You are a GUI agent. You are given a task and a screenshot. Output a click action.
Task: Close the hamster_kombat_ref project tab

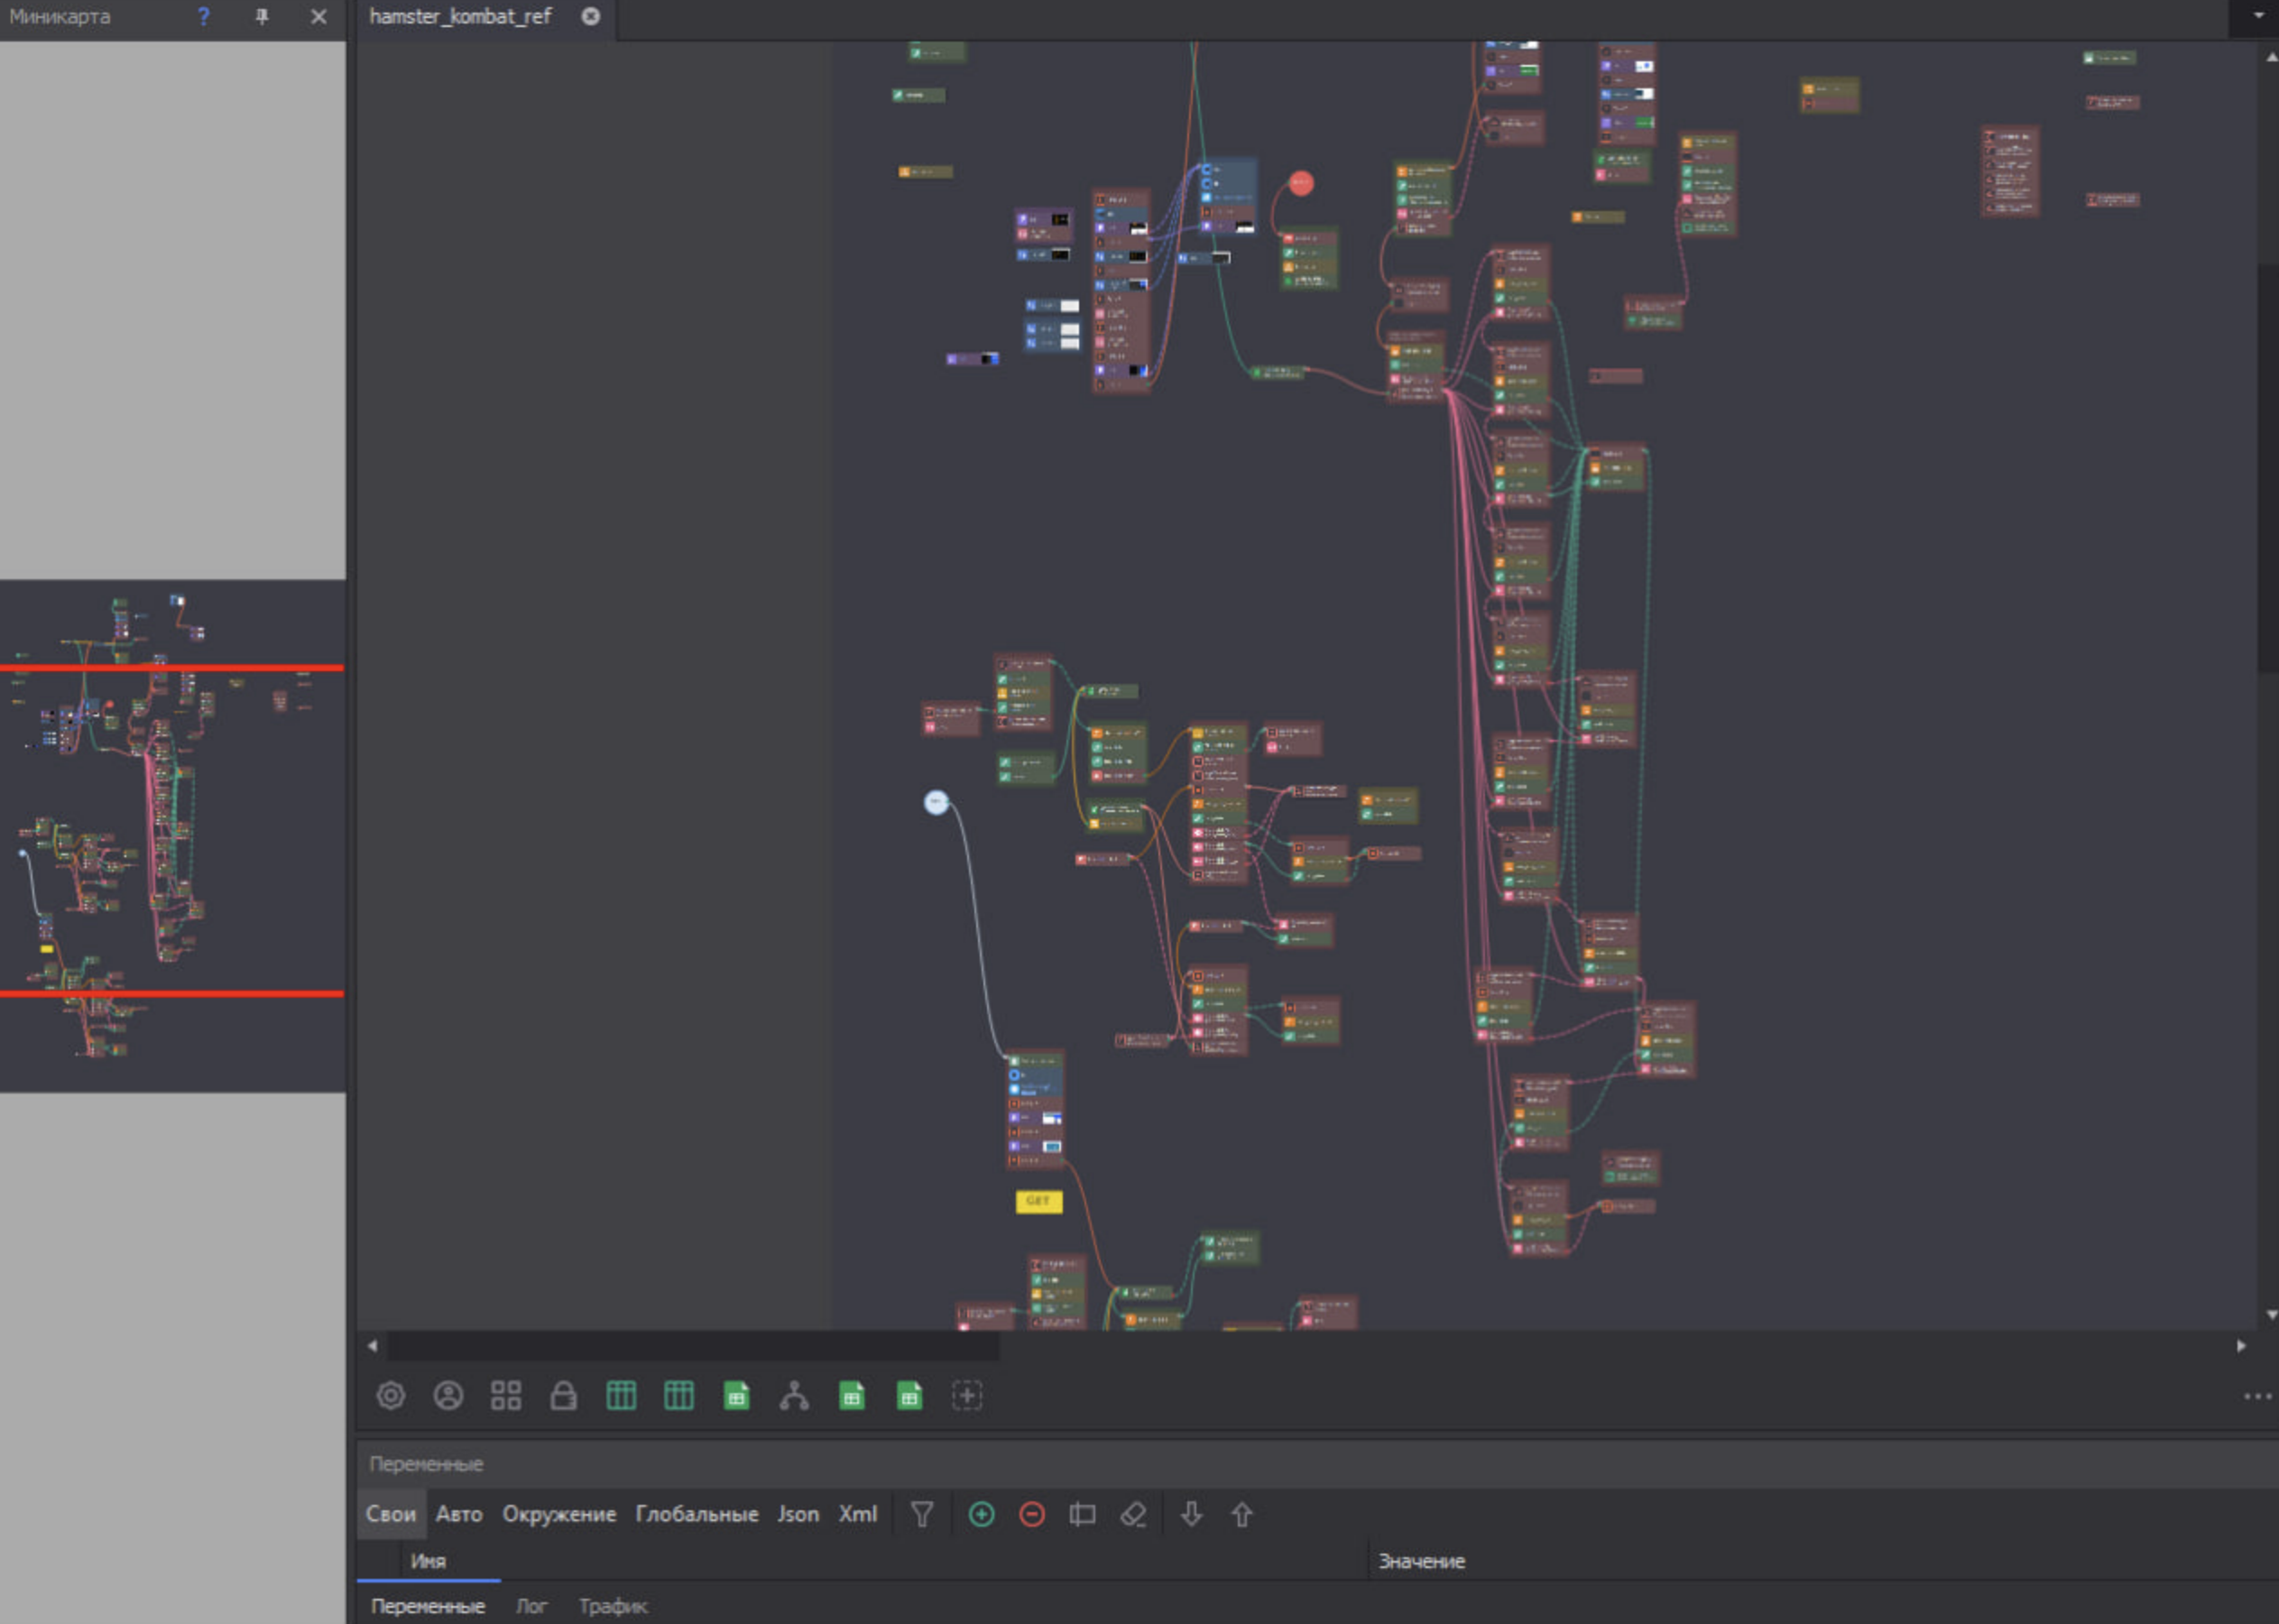(590, 17)
